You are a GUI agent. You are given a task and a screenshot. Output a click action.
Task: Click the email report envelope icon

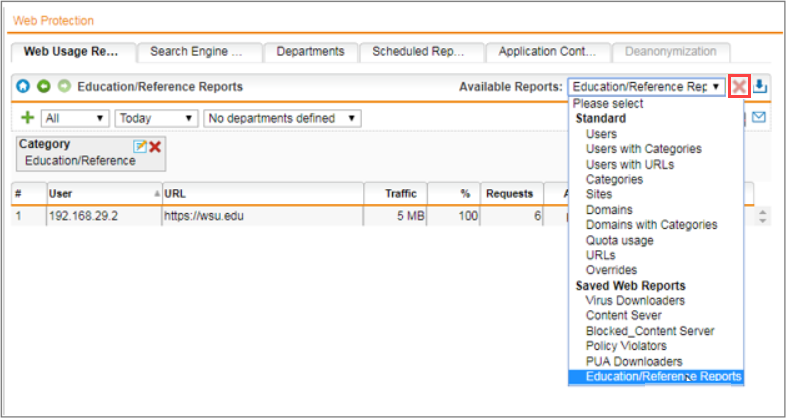pyautogui.click(x=759, y=118)
